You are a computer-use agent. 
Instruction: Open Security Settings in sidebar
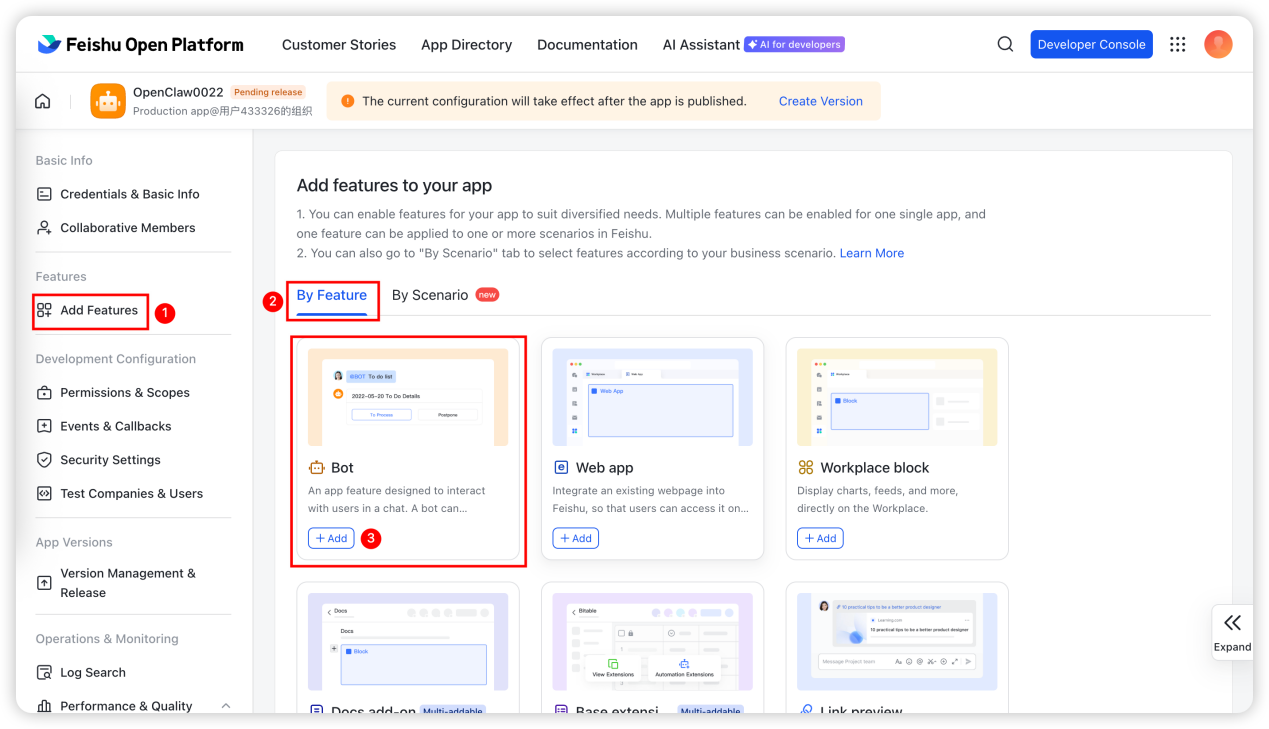tap(110, 460)
